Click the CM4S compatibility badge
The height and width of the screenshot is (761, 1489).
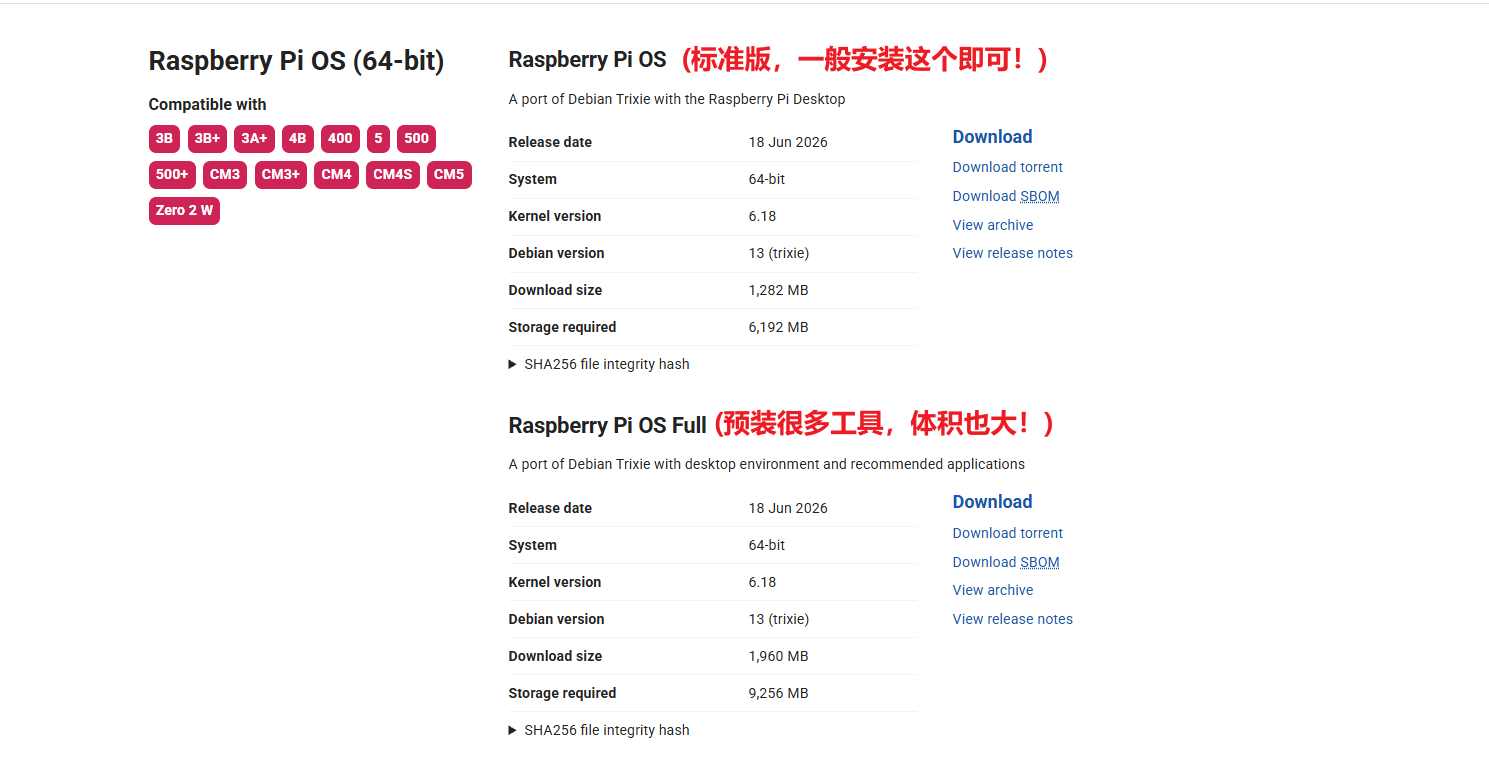pos(393,175)
